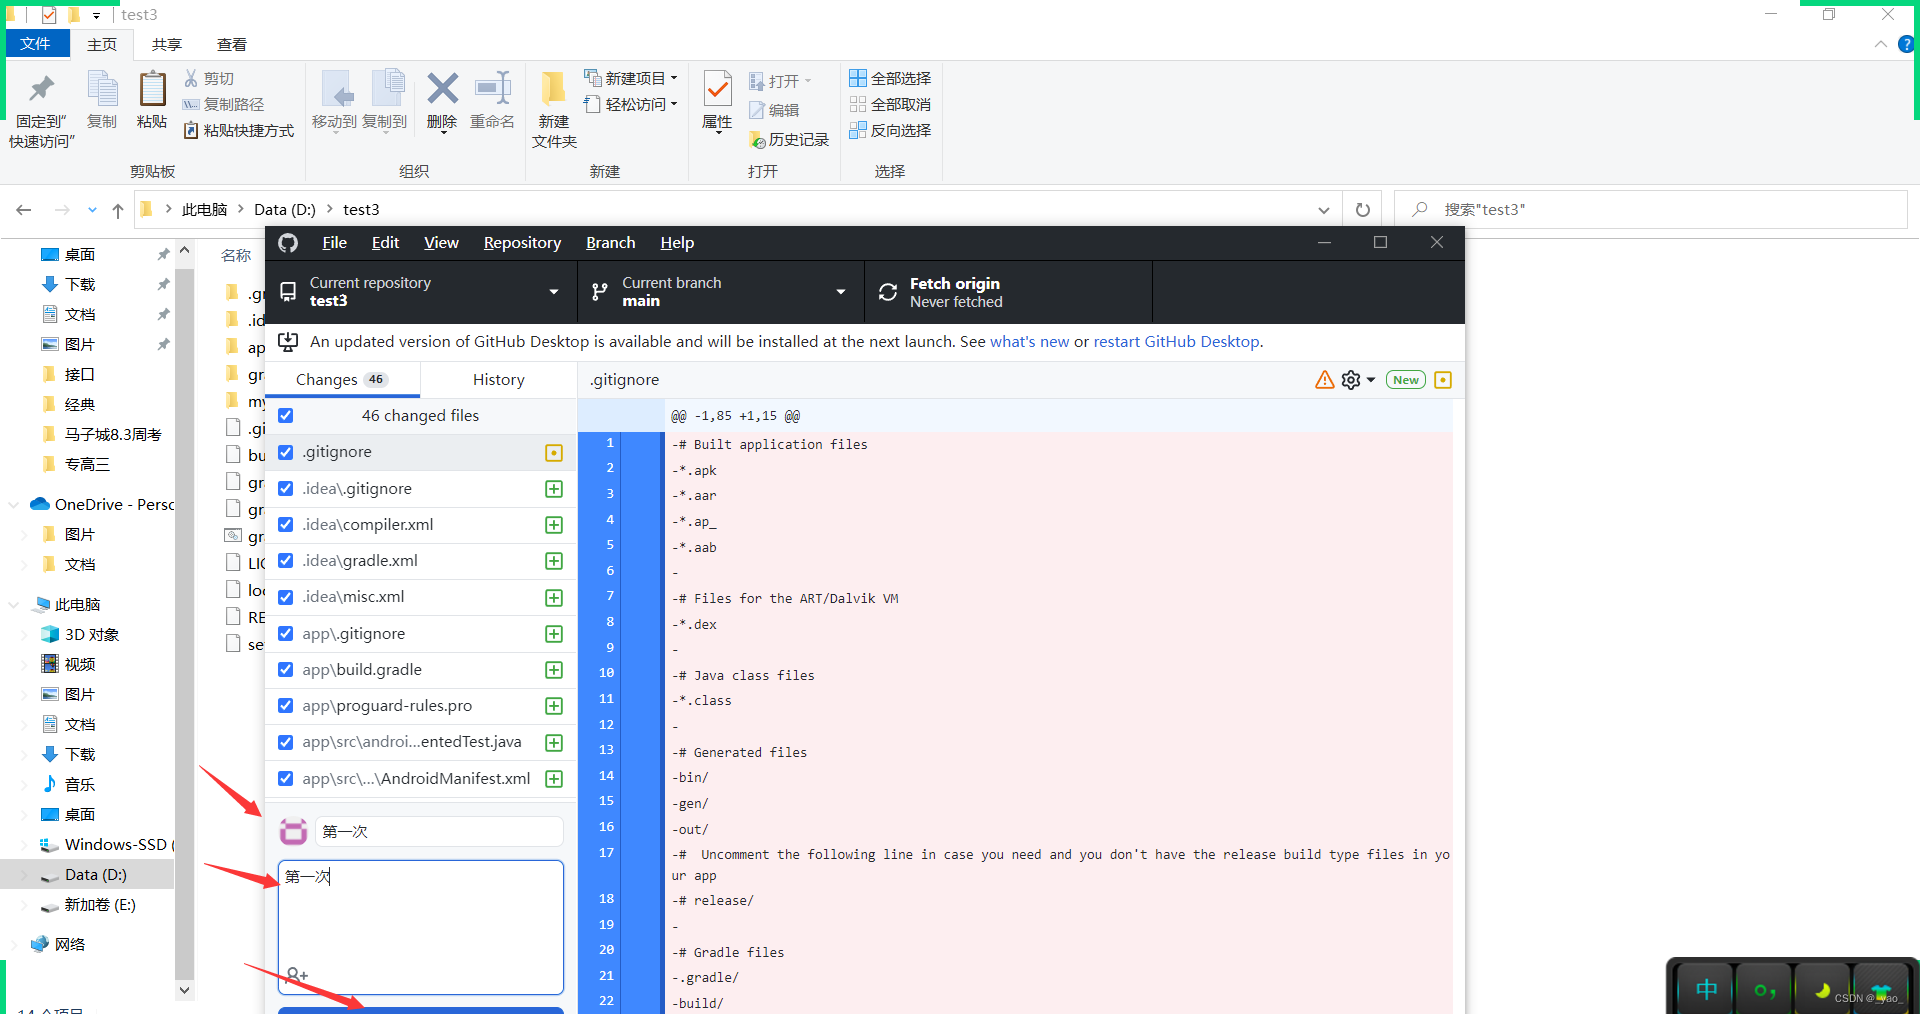Toggle the 46 changed files select-all checkbox
The image size is (1920, 1014).
[286, 415]
